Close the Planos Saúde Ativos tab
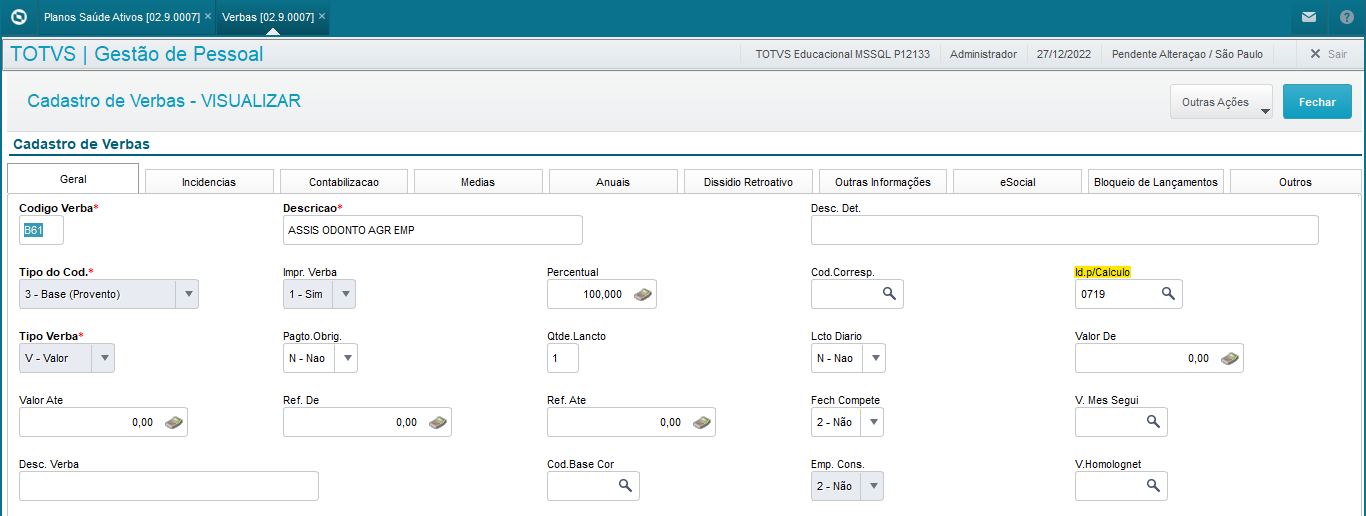 click(207, 17)
